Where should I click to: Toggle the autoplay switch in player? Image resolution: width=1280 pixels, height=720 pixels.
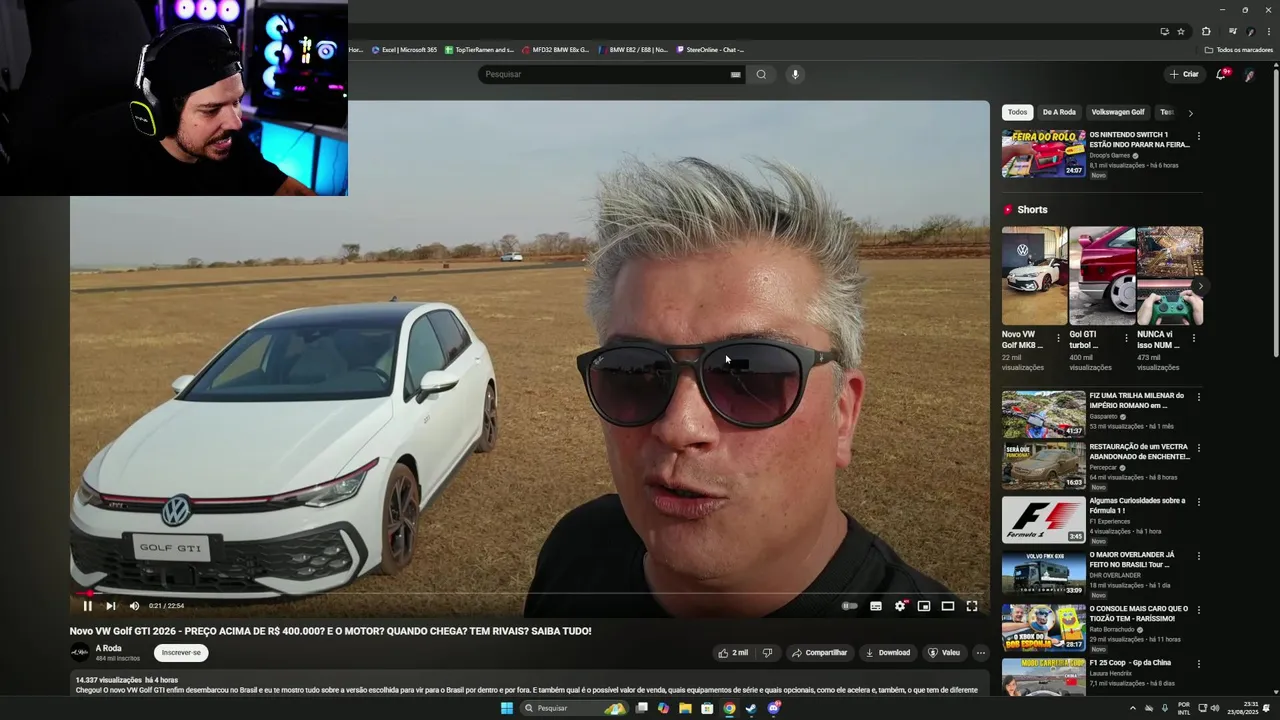click(850, 606)
